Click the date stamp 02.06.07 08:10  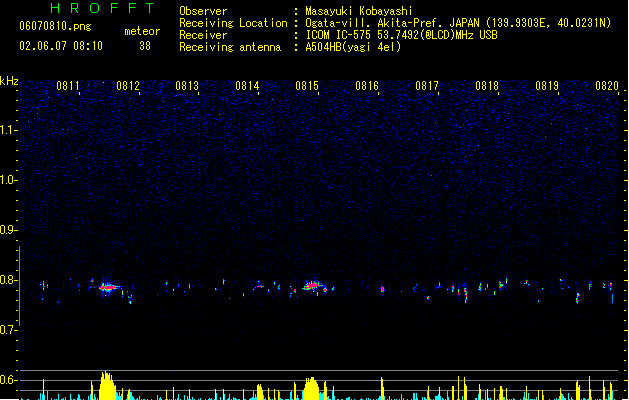(61, 46)
